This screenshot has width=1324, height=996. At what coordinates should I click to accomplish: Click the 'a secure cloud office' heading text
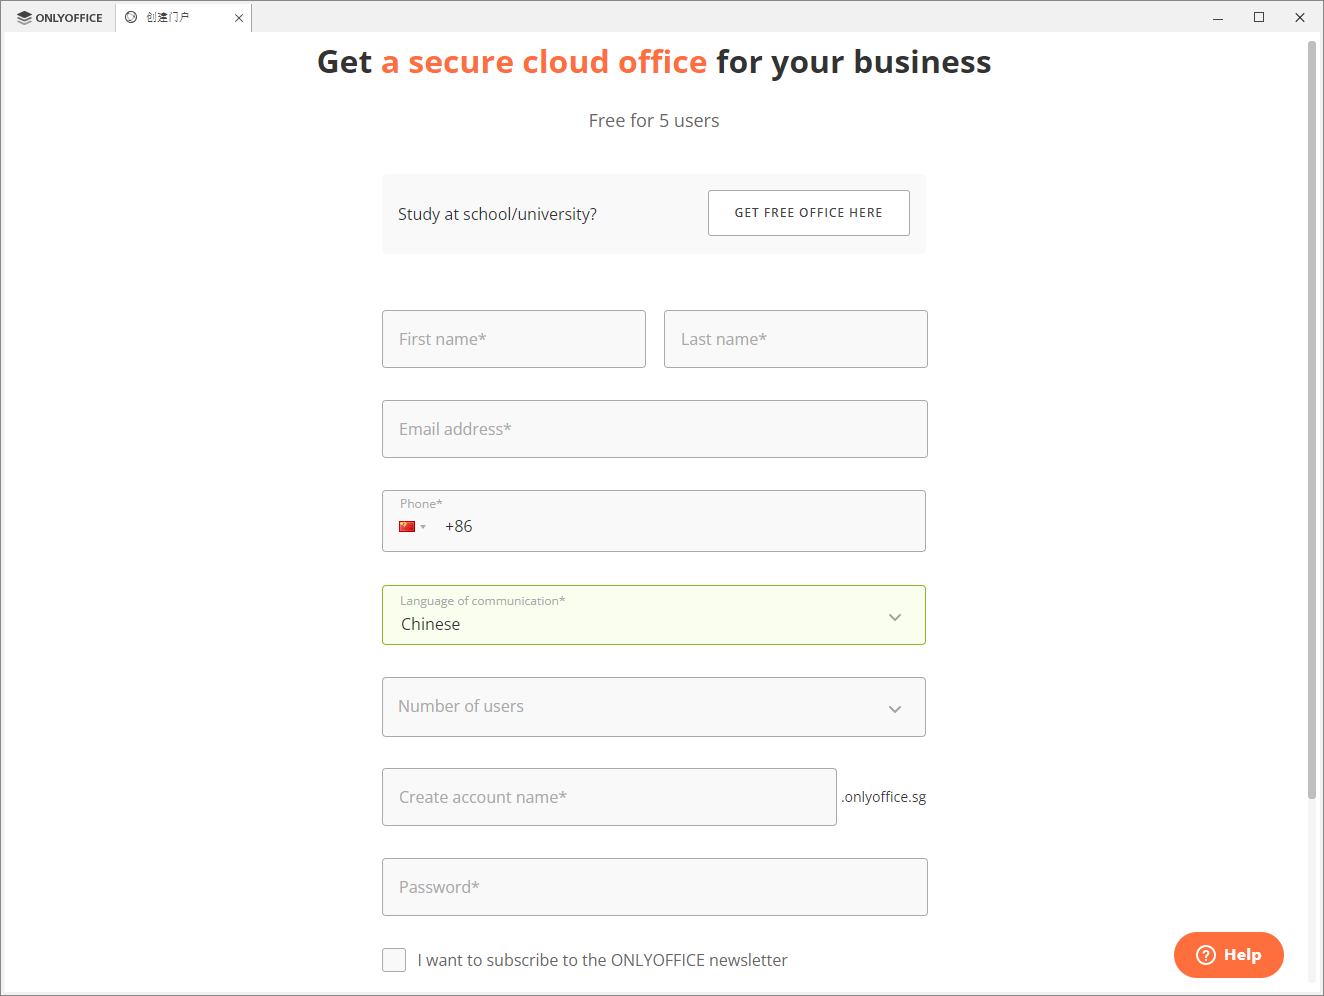tap(544, 62)
